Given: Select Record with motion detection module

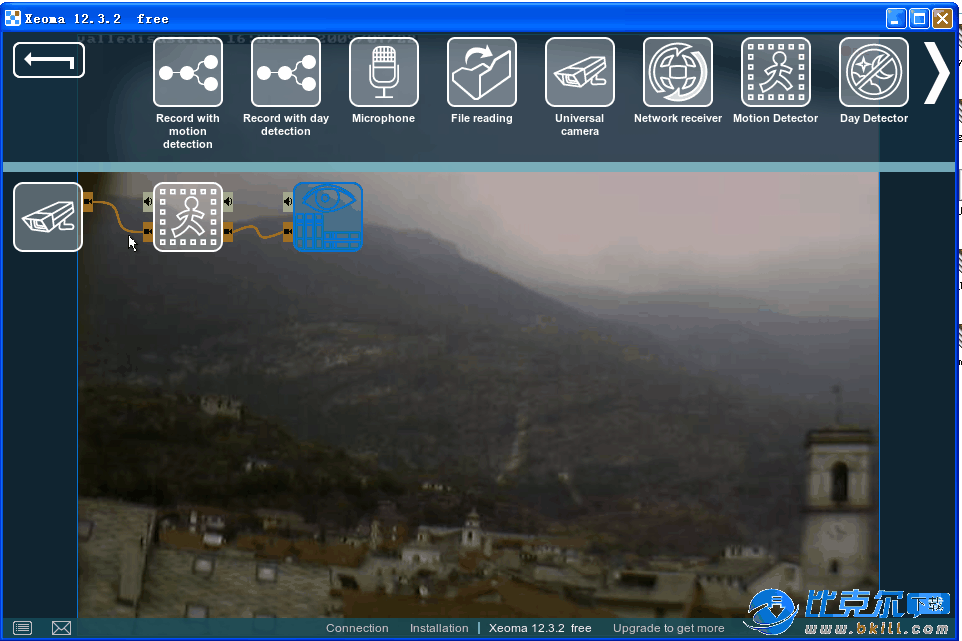Looking at the screenshot, I should pyautogui.click(x=188, y=72).
